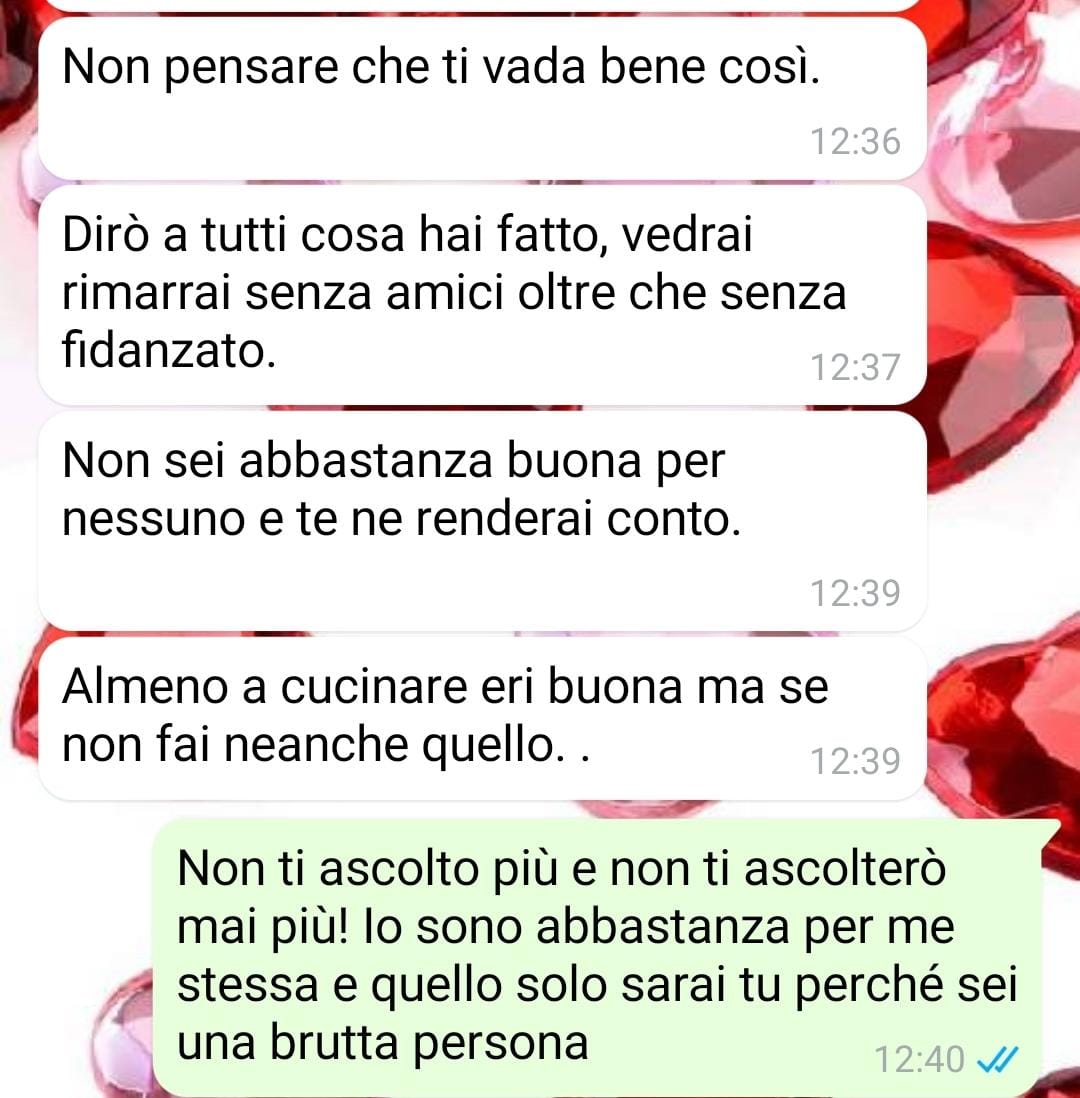The height and width of the screenshot is (1098, 1080).
Task: Click the word 'cucinare' in the fourth message
Action: pyautogui.click(x=373, y=687)
